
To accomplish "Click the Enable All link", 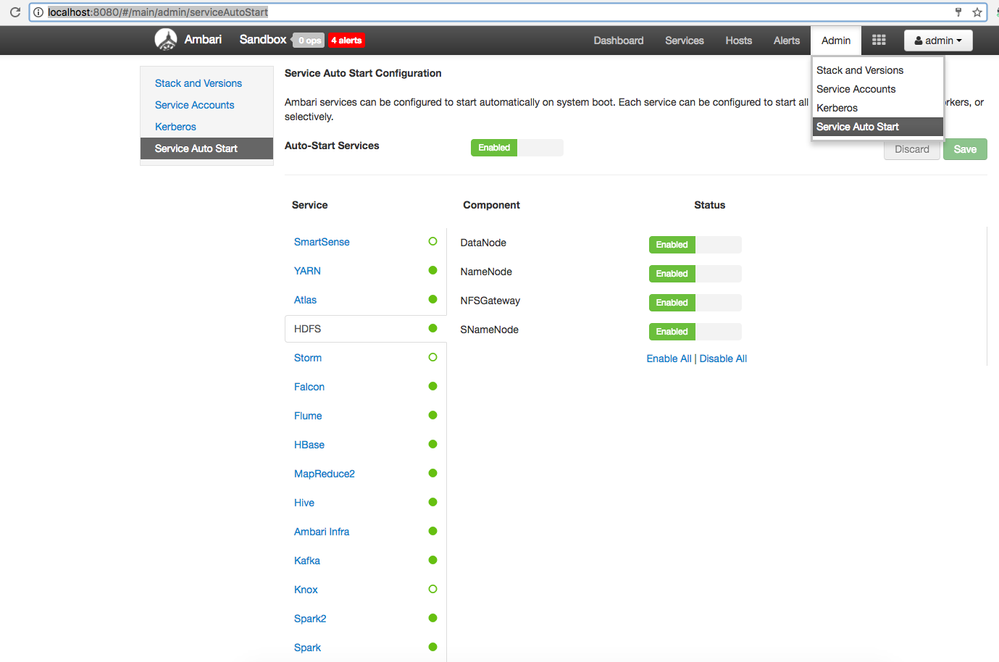I will [x=669, y=359].
